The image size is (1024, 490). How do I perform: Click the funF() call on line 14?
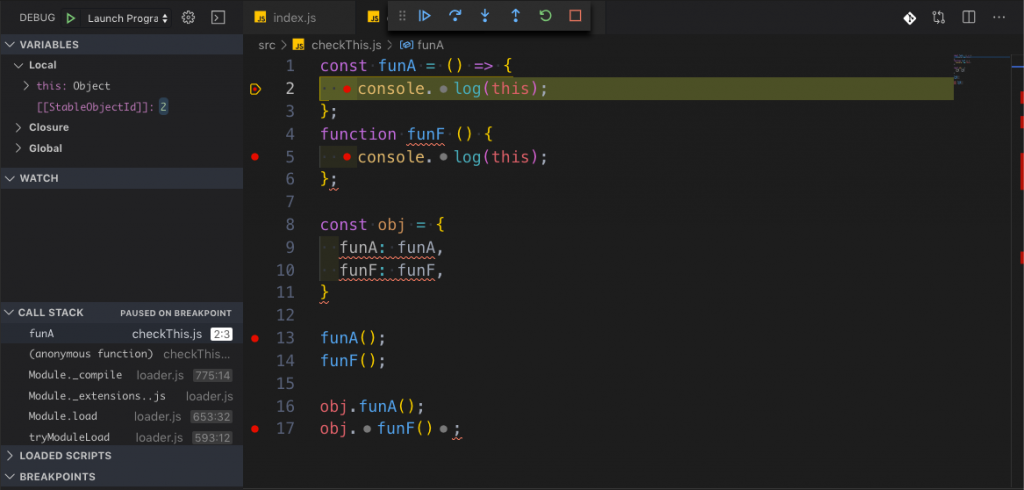coord(353,361)
